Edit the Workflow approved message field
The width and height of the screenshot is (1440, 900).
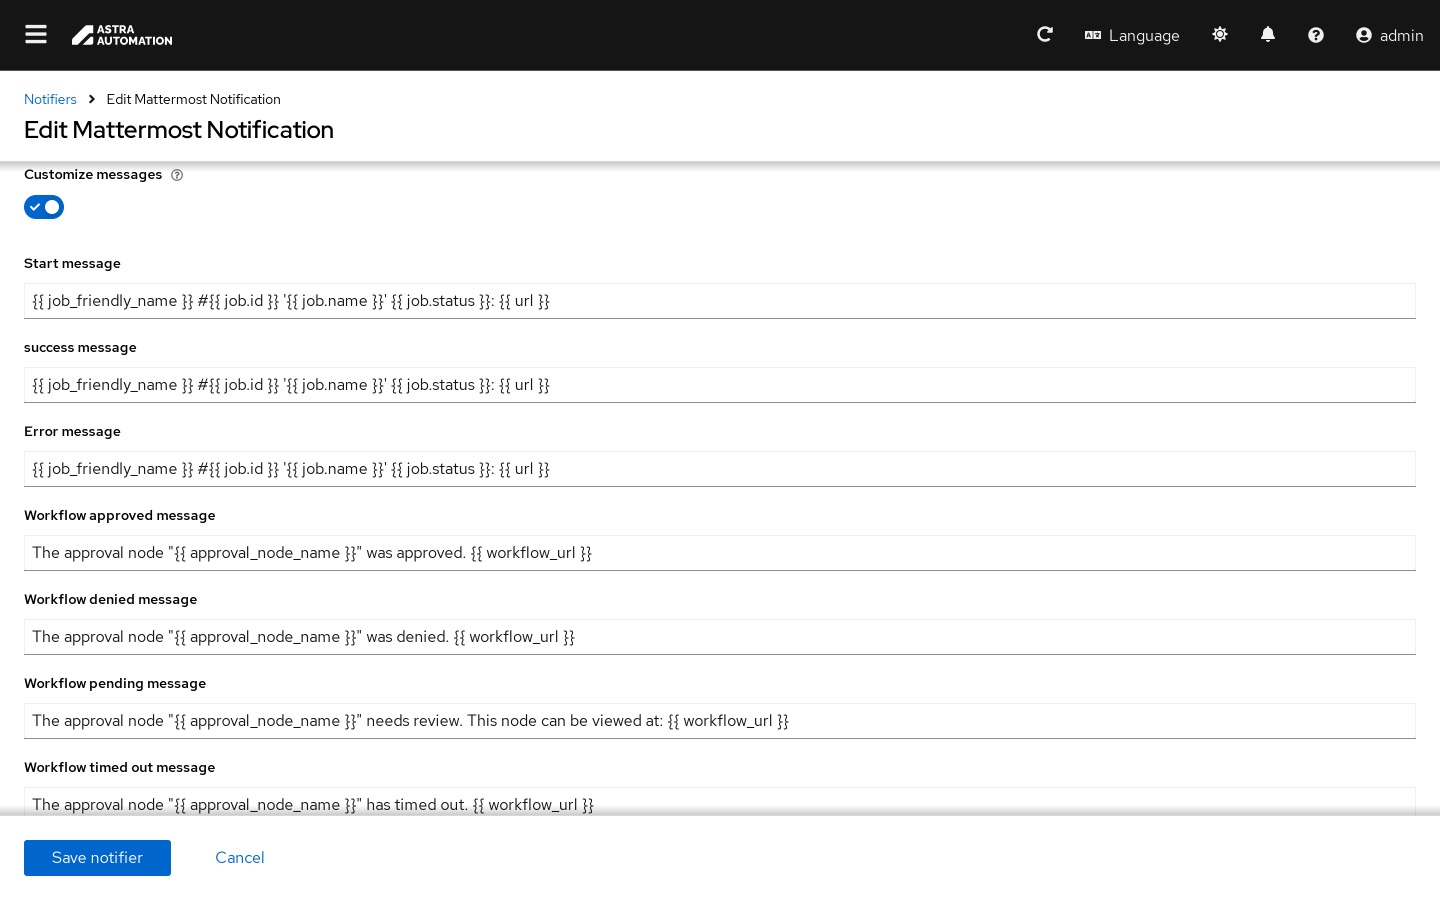720,553
